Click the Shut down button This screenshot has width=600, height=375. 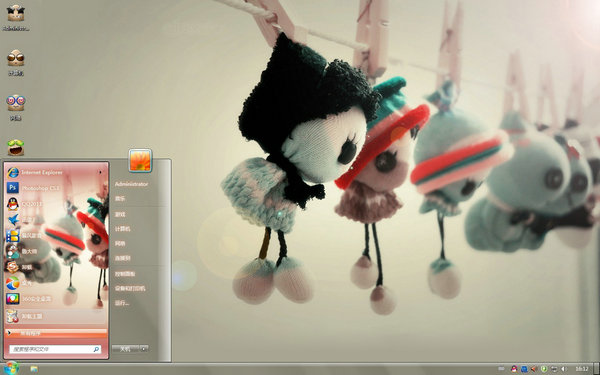[x=126, y=349]
